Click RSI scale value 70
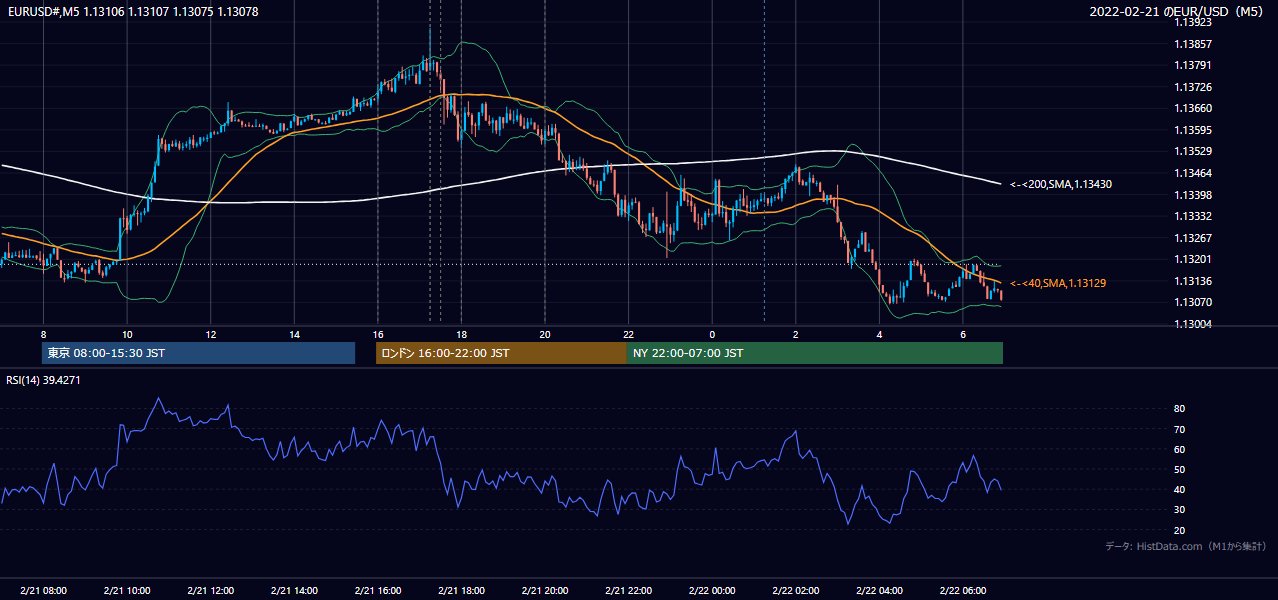1278x600 pixels. point(1179,429)
